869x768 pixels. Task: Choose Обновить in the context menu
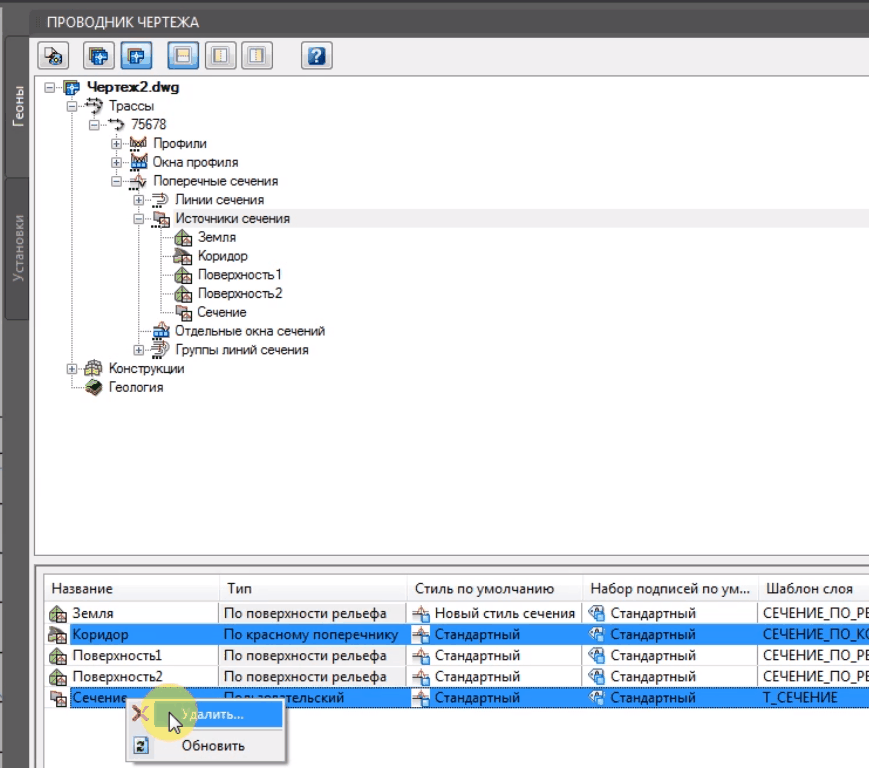point(212,745)
